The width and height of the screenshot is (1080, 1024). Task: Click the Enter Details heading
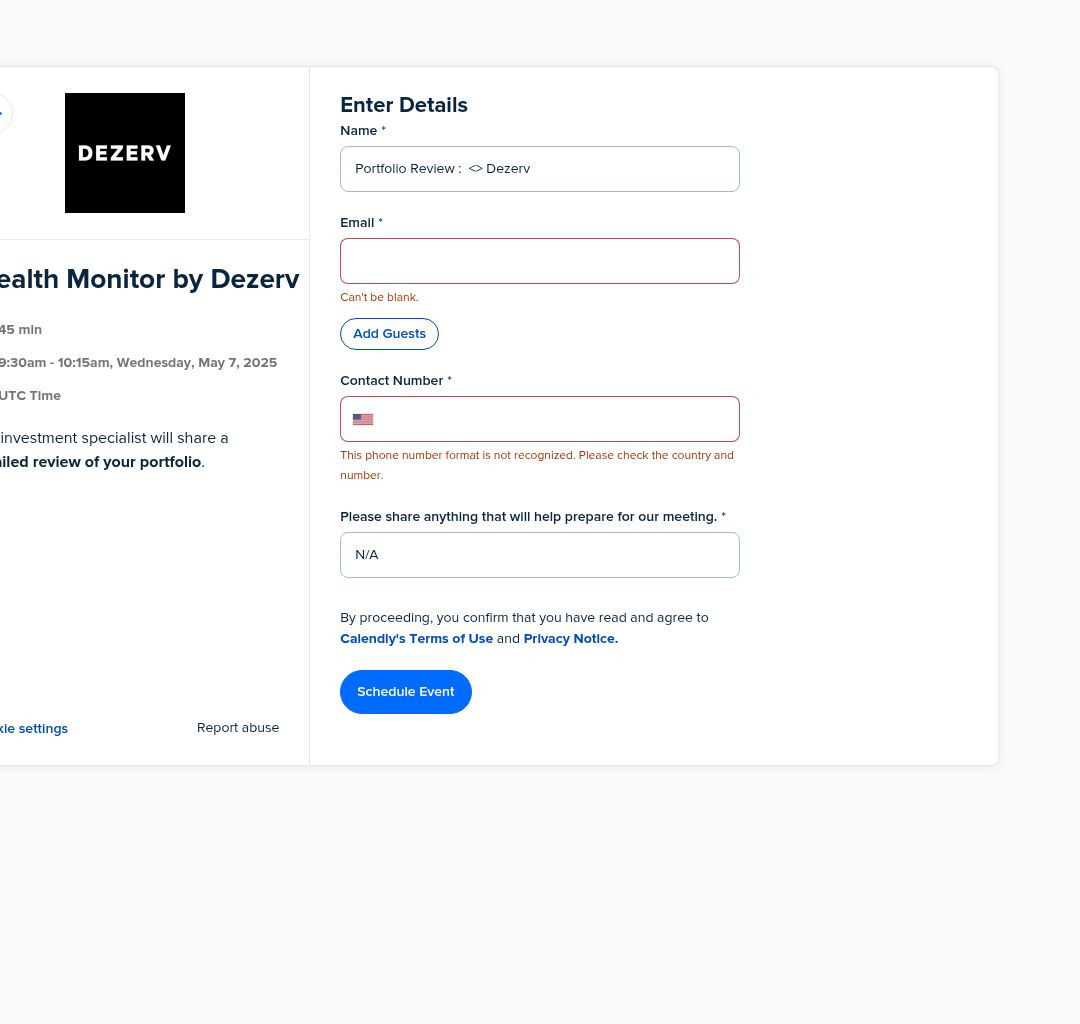(x=404, y=105)
